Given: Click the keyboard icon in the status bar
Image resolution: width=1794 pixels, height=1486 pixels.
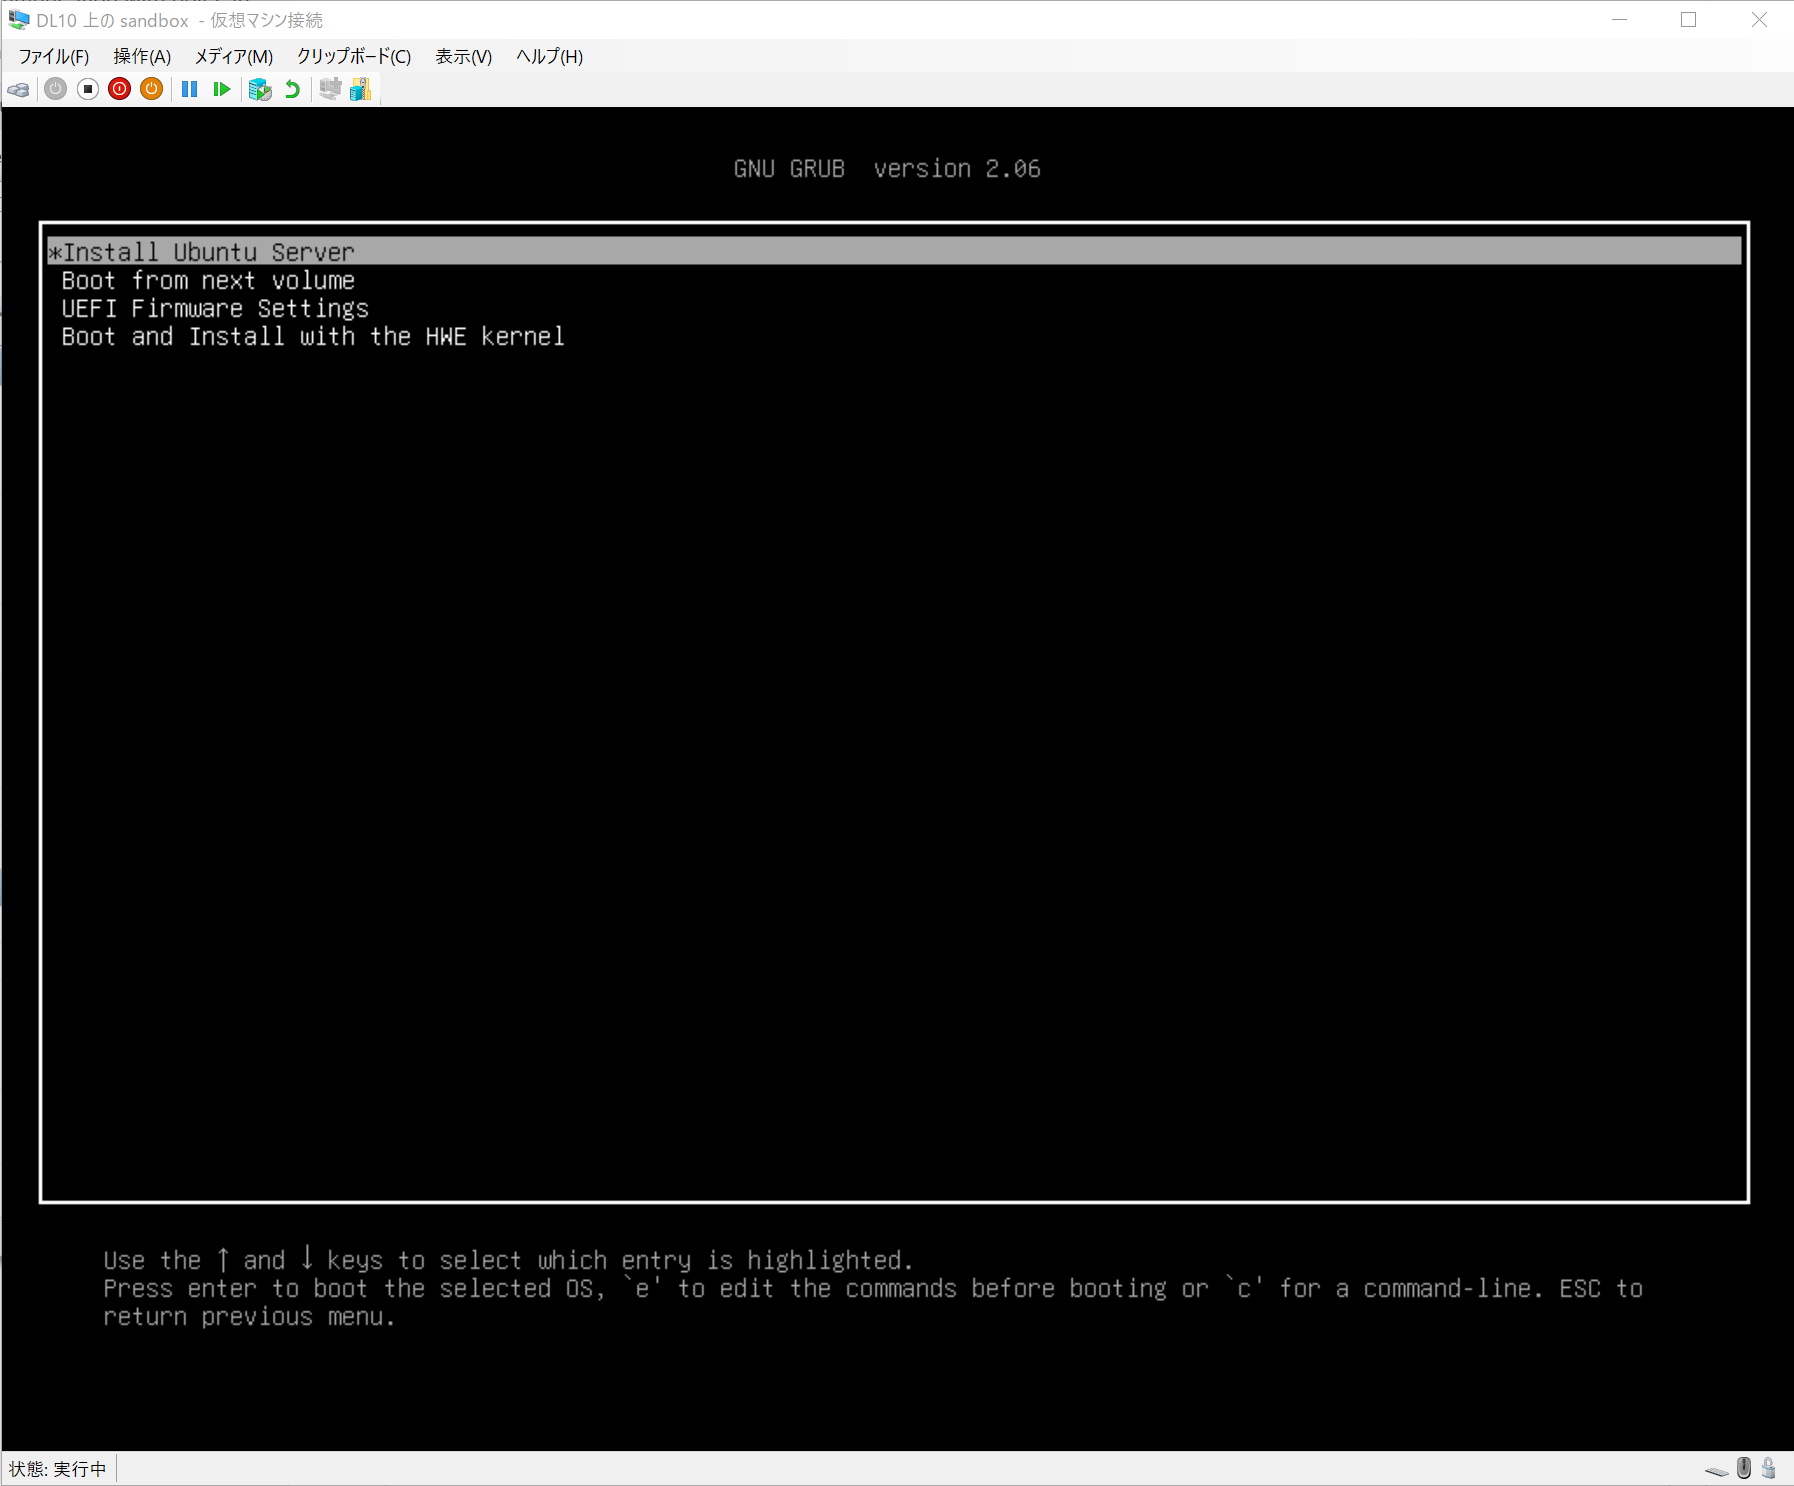Looking at the screenshot, I should click(x=1717, y=1470).
